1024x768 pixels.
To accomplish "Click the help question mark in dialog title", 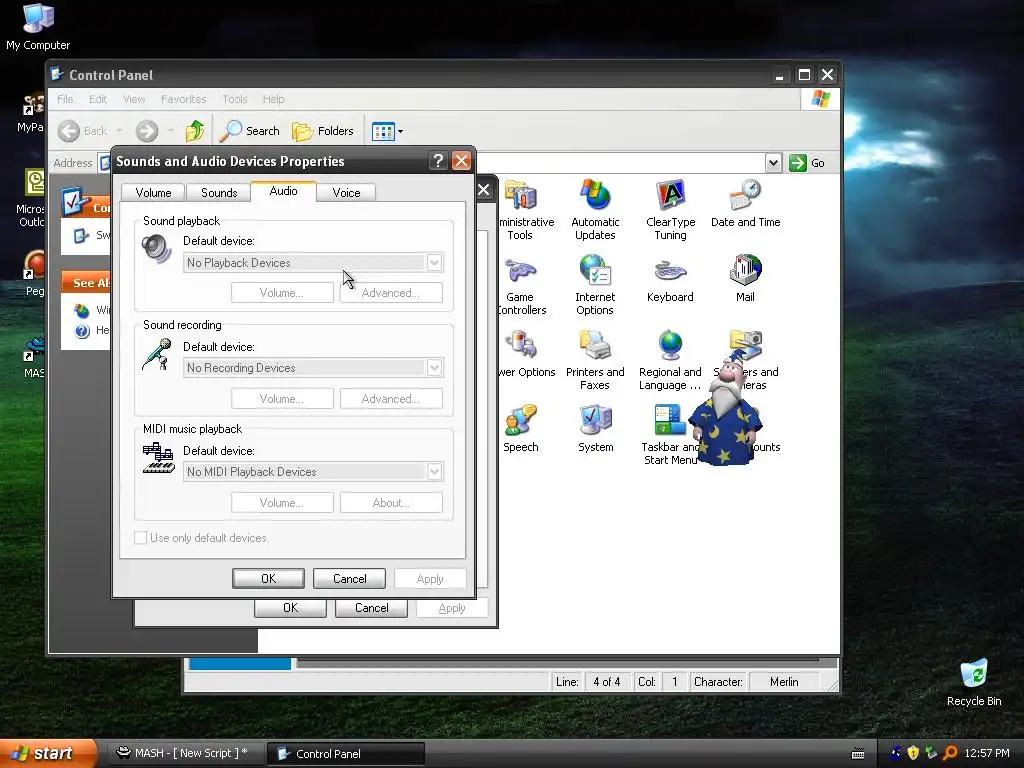I will [438, 161].
